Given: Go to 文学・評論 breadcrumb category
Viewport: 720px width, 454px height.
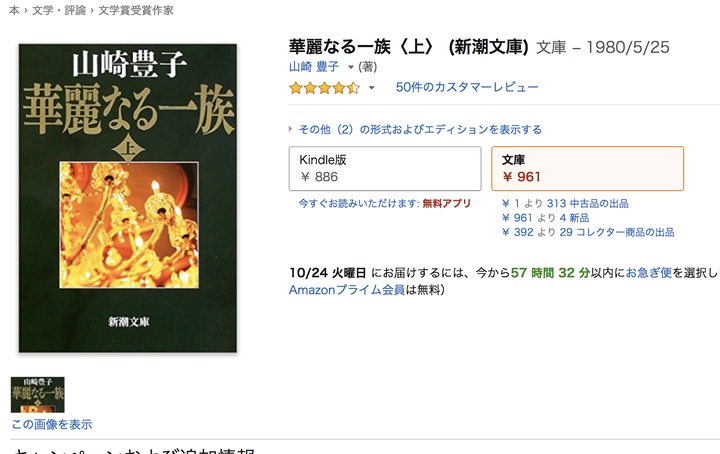Looking at the screenshot, I should click(x=59, y=10).
